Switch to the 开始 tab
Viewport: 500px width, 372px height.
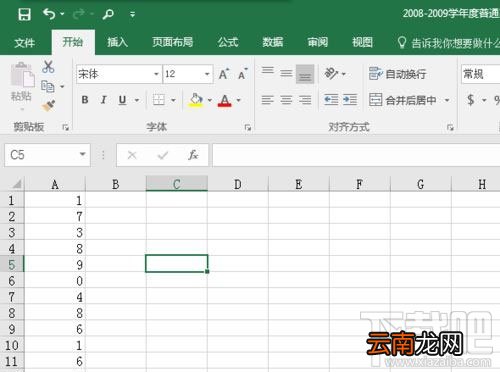tap(73, 42)
